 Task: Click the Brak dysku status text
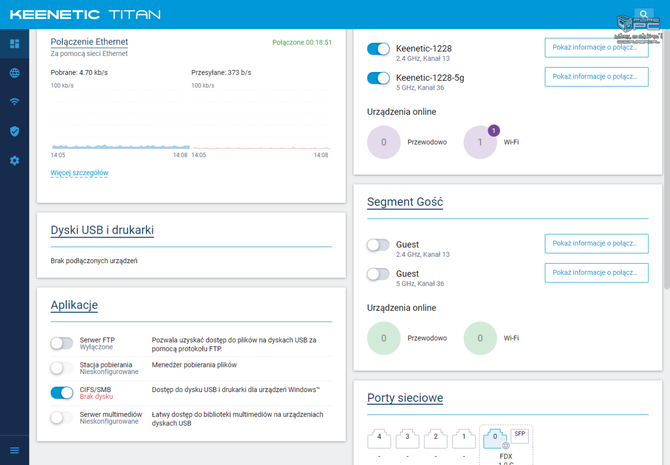96,397
